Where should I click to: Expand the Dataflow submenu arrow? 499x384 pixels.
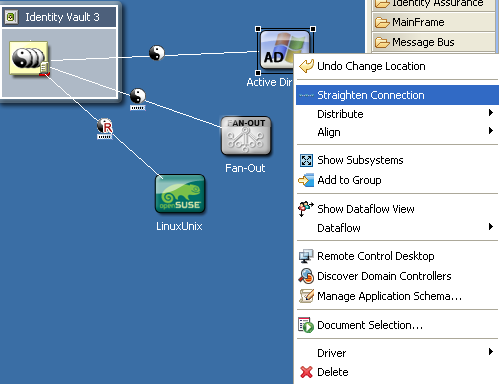tap(491, 227)
